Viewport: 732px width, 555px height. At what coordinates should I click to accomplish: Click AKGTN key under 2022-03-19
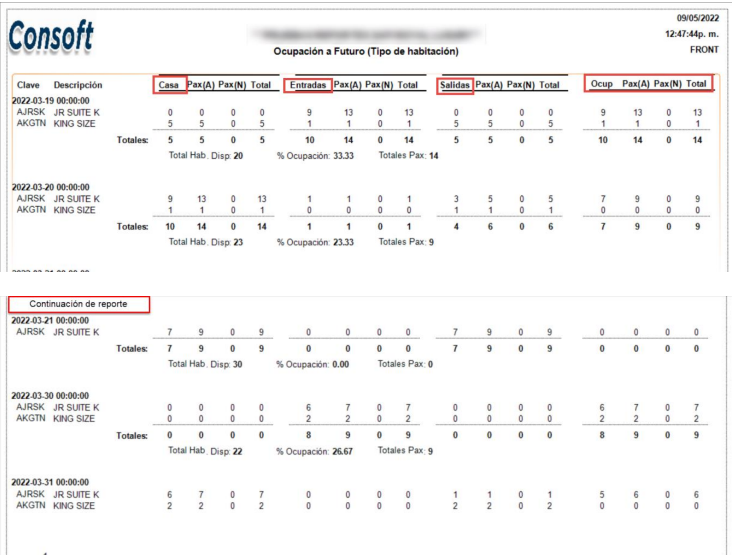pos(31,123)
